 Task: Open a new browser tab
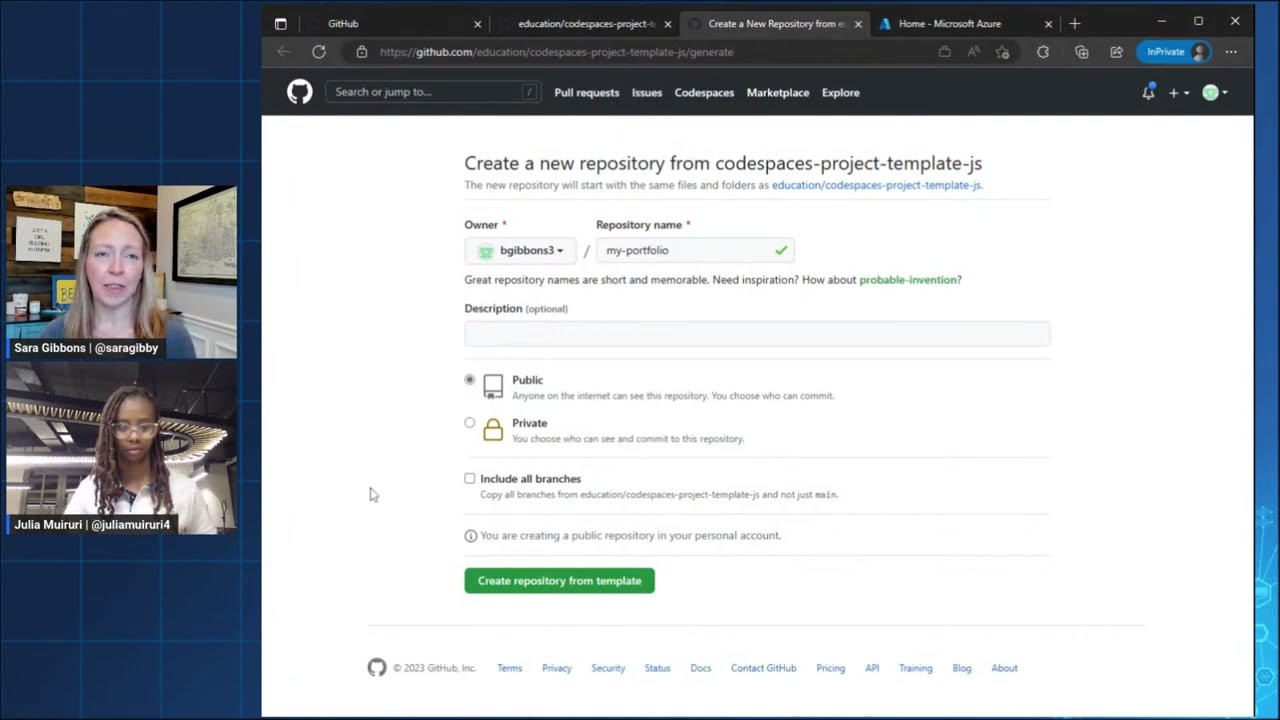[1075, 23]
